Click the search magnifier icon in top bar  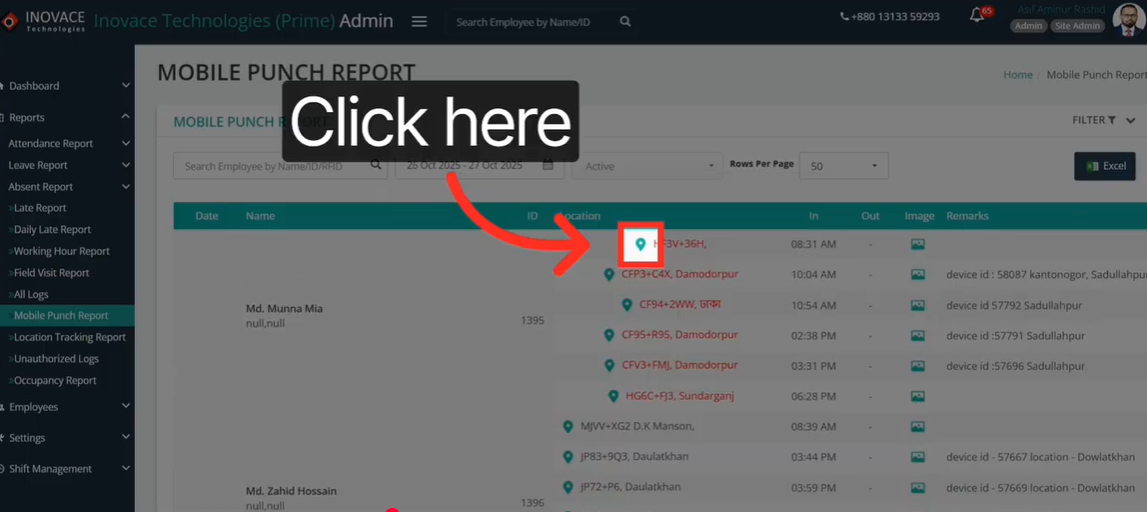[625, 22]
